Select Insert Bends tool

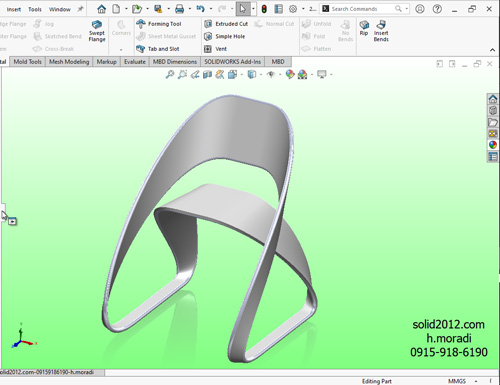381,31
